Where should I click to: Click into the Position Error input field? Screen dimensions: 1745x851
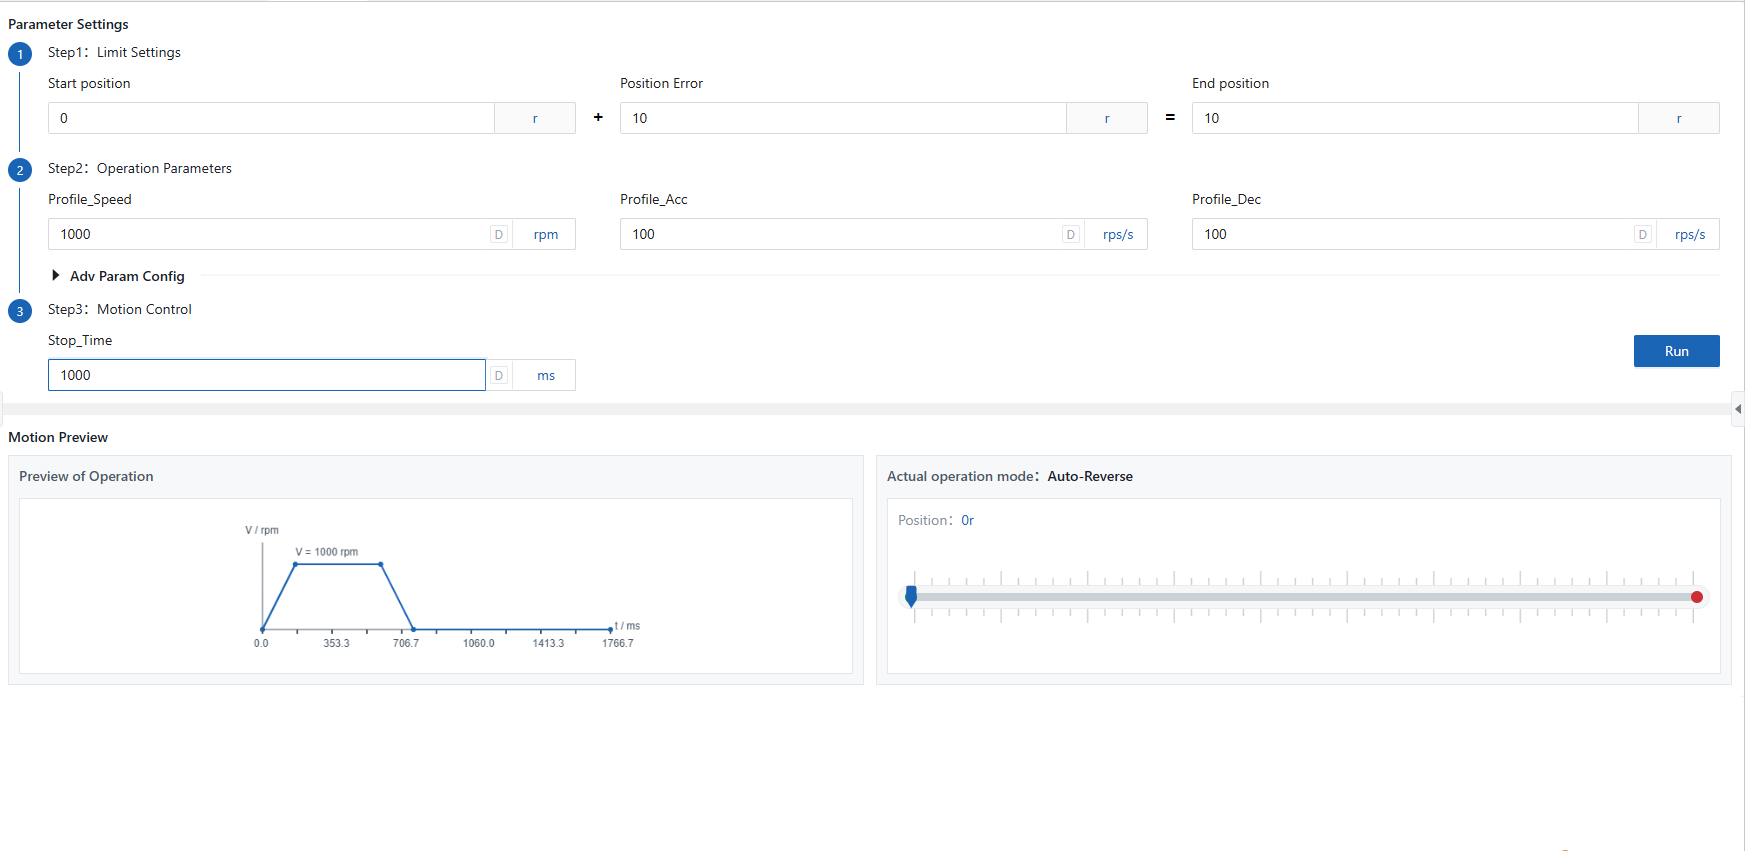(842, 118)
